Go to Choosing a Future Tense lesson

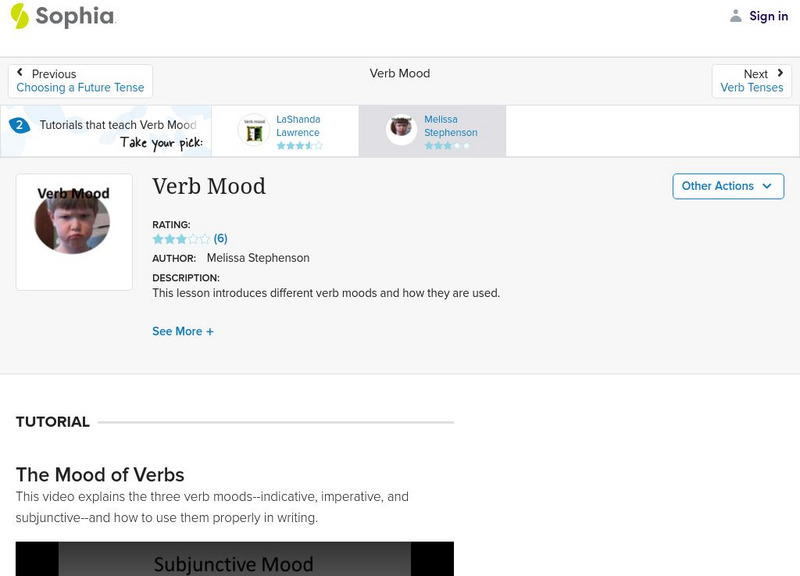(x=80, y=88)
